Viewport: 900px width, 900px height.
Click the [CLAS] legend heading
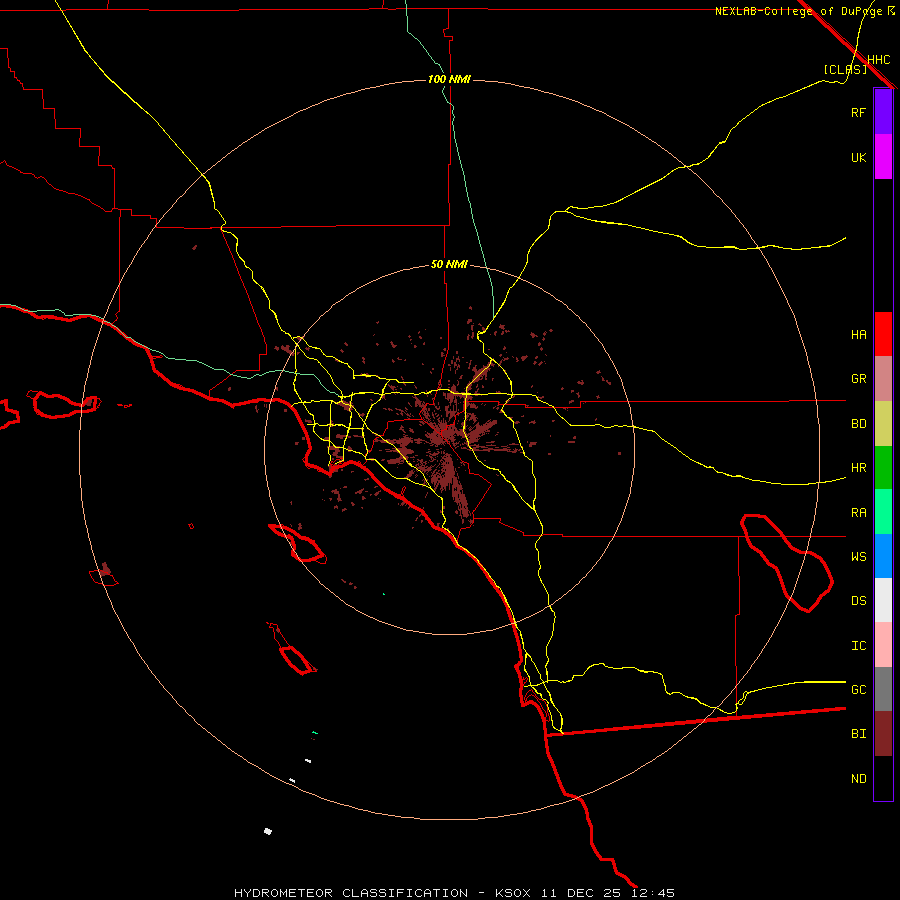point(845,69)
